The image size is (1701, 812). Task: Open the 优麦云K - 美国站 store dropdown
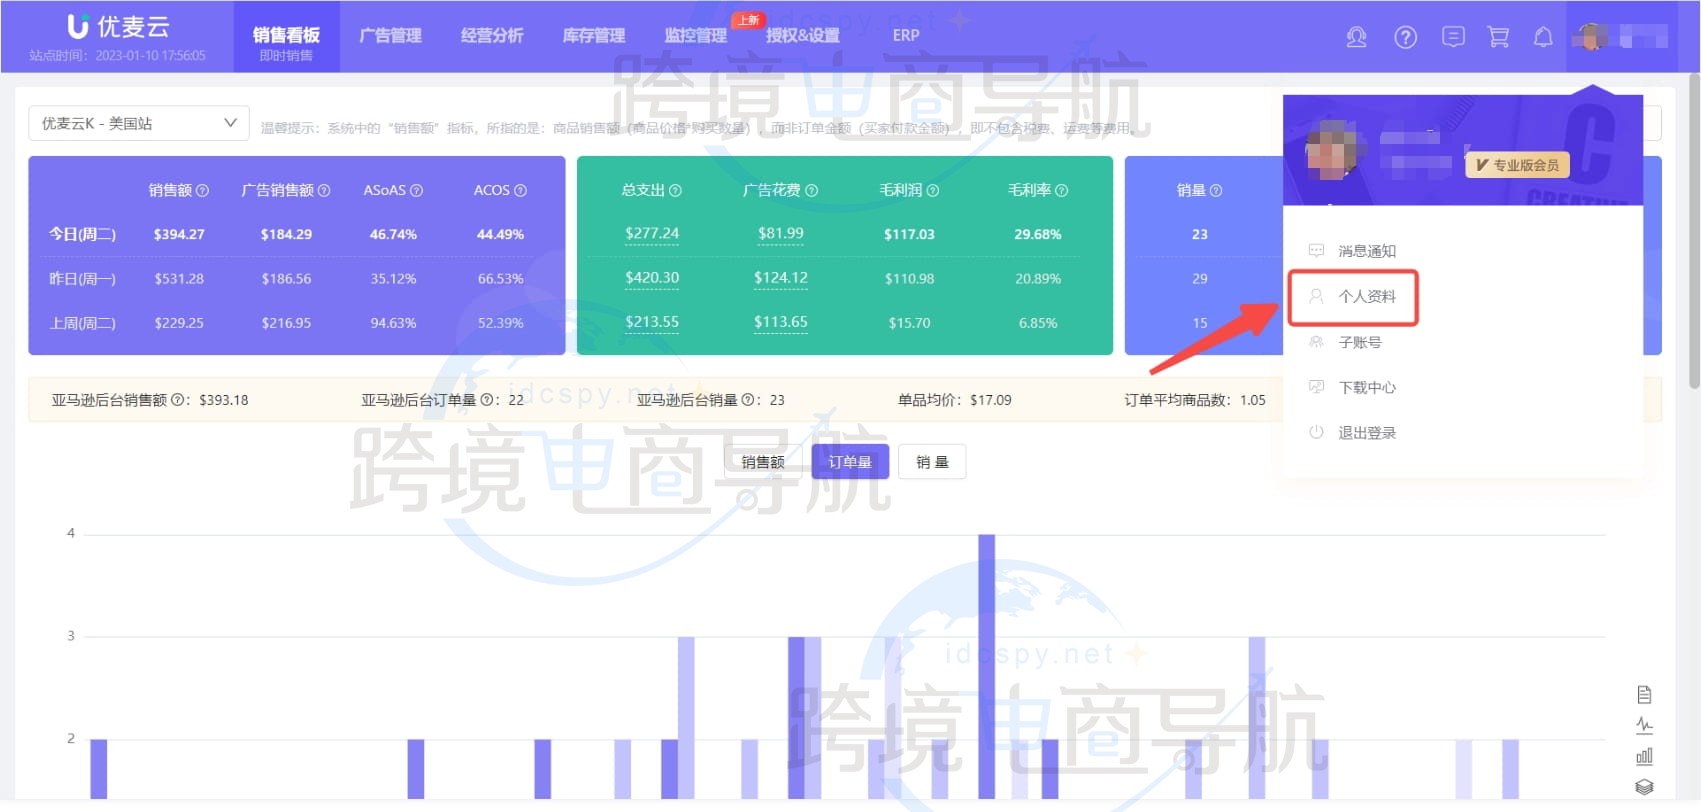coord(139,123)
